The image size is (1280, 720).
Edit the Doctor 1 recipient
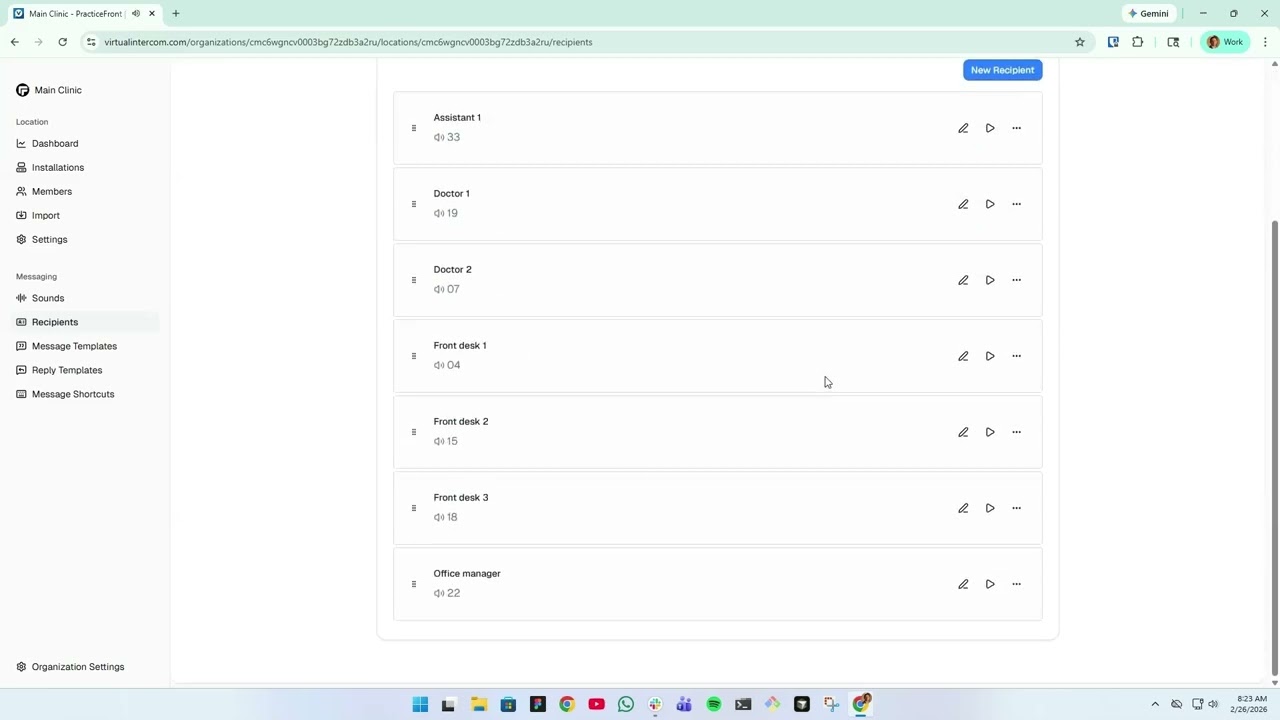coord(963,204)
